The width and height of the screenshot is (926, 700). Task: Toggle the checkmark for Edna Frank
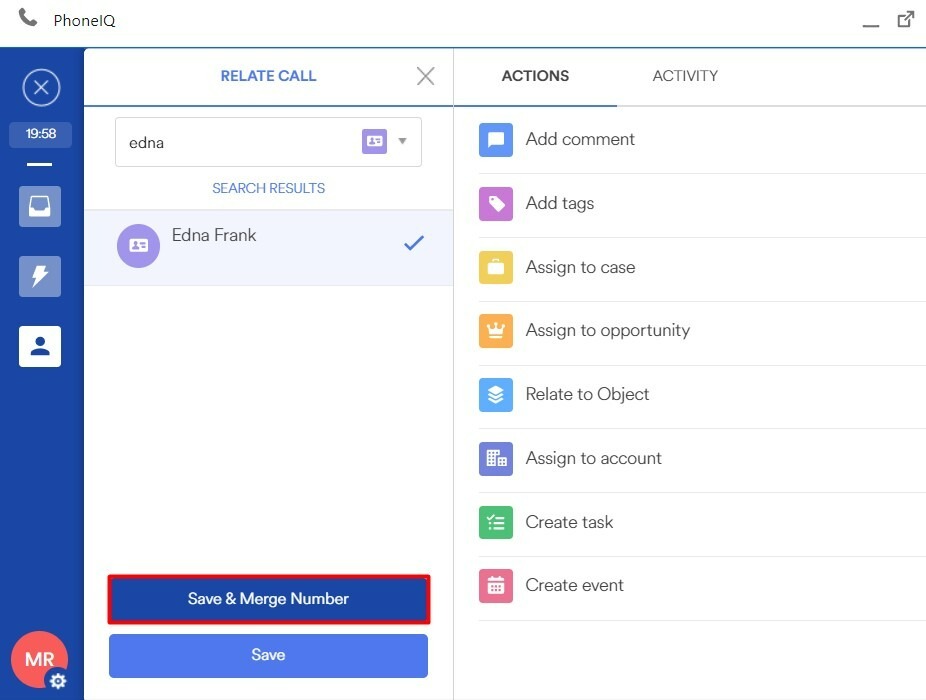413,243
